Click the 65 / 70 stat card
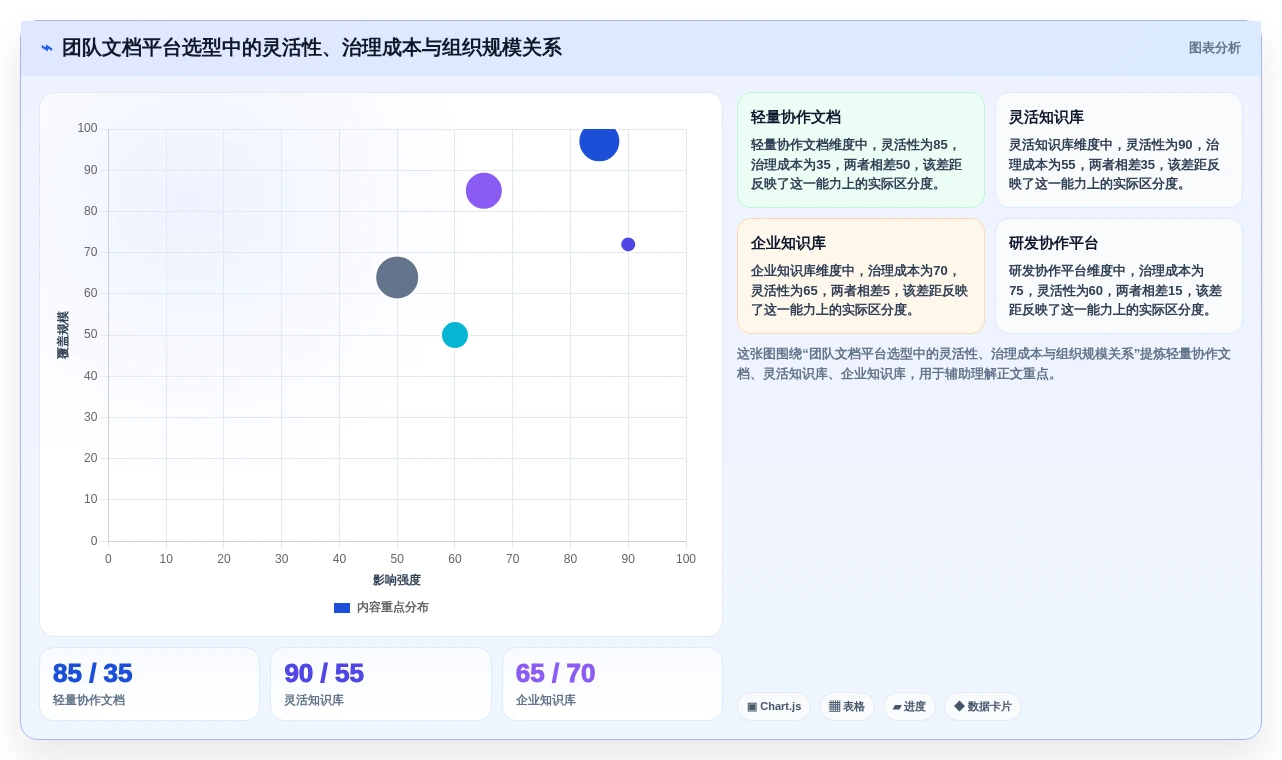Screen dimensions: 1282x760 612,684
